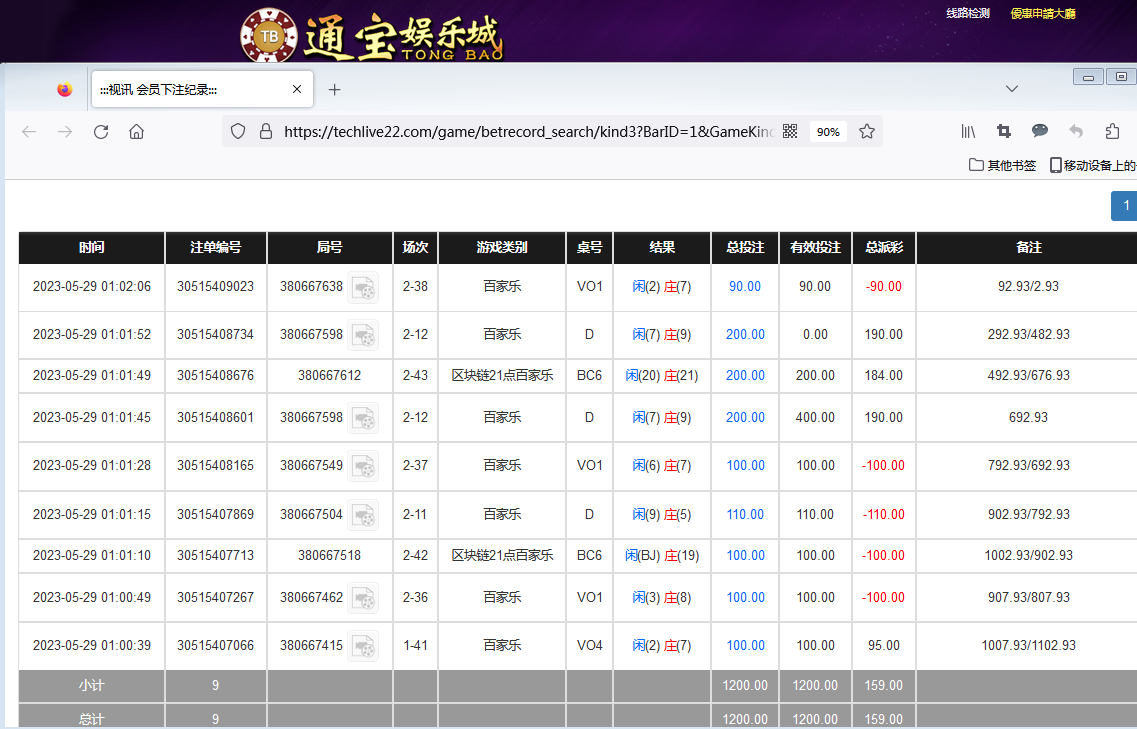Open the QR code icon in address bar
This screenshot has height=729, width=1137.
coord(790,131)
